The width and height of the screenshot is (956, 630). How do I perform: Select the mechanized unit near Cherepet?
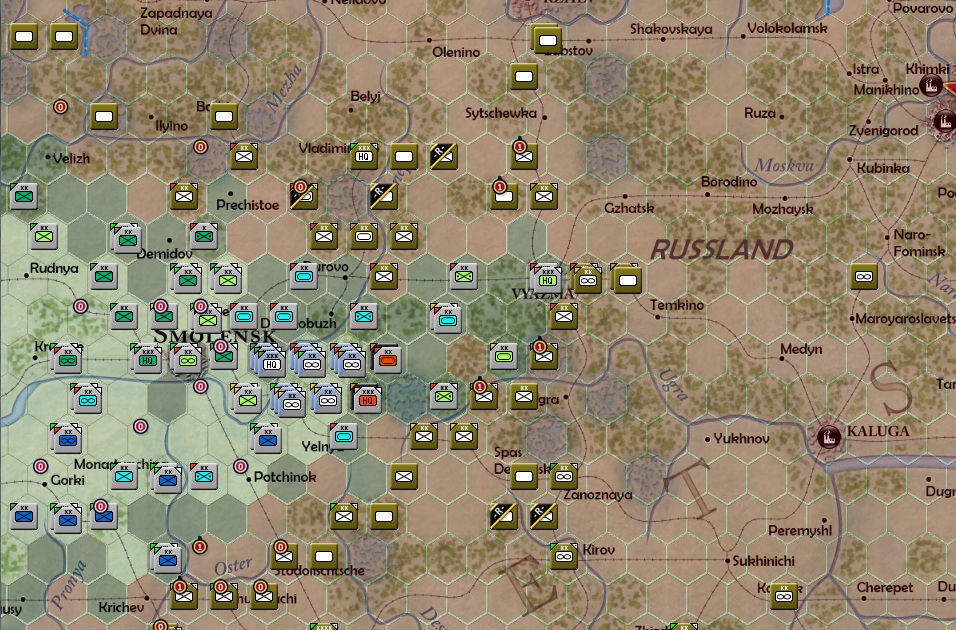tap(784, 596)
